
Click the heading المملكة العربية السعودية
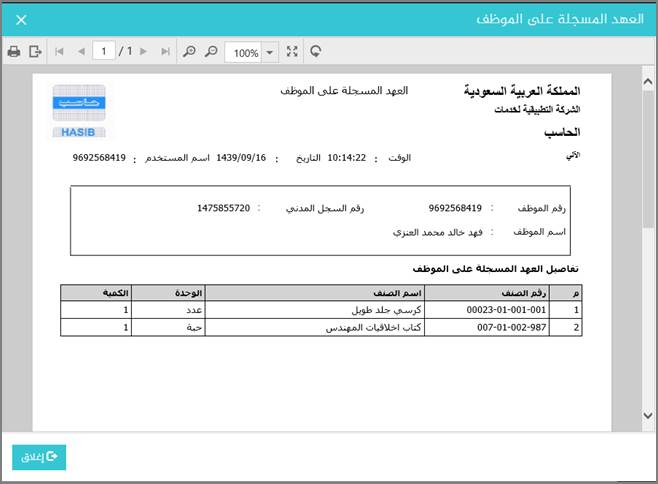[522, 90]
